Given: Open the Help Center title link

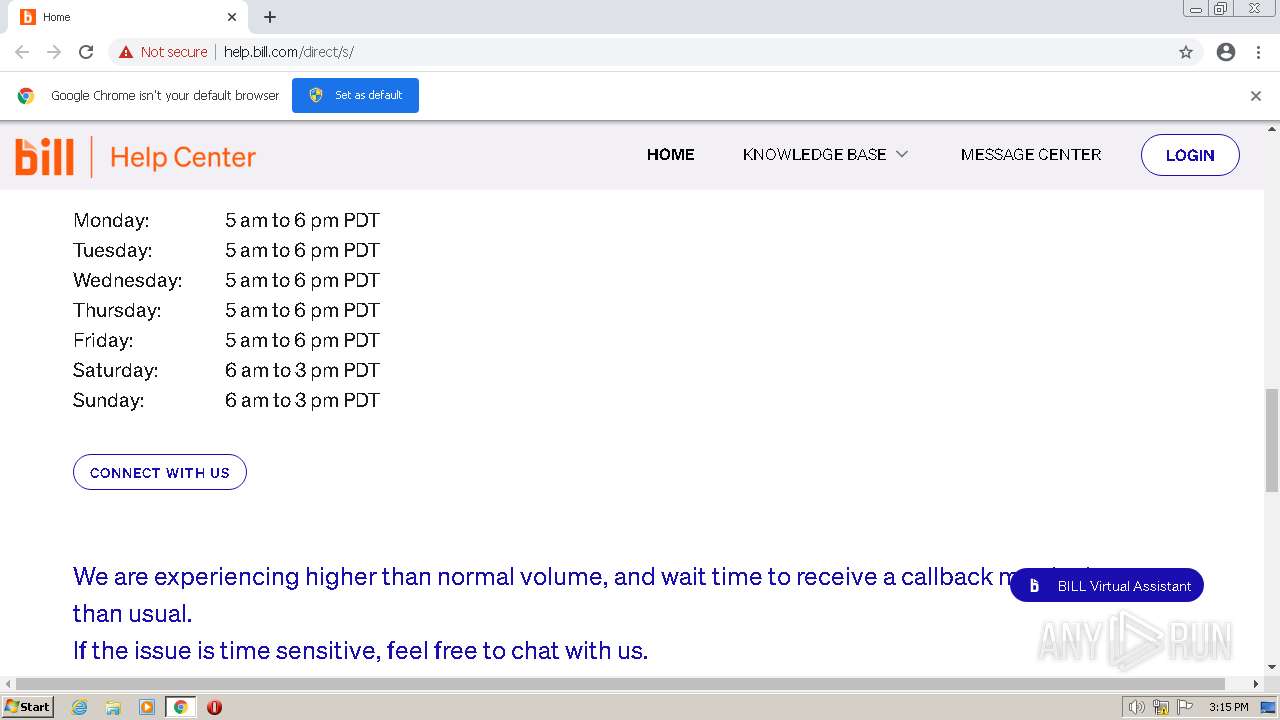Looking at the screenshot, I should point(183,157).
